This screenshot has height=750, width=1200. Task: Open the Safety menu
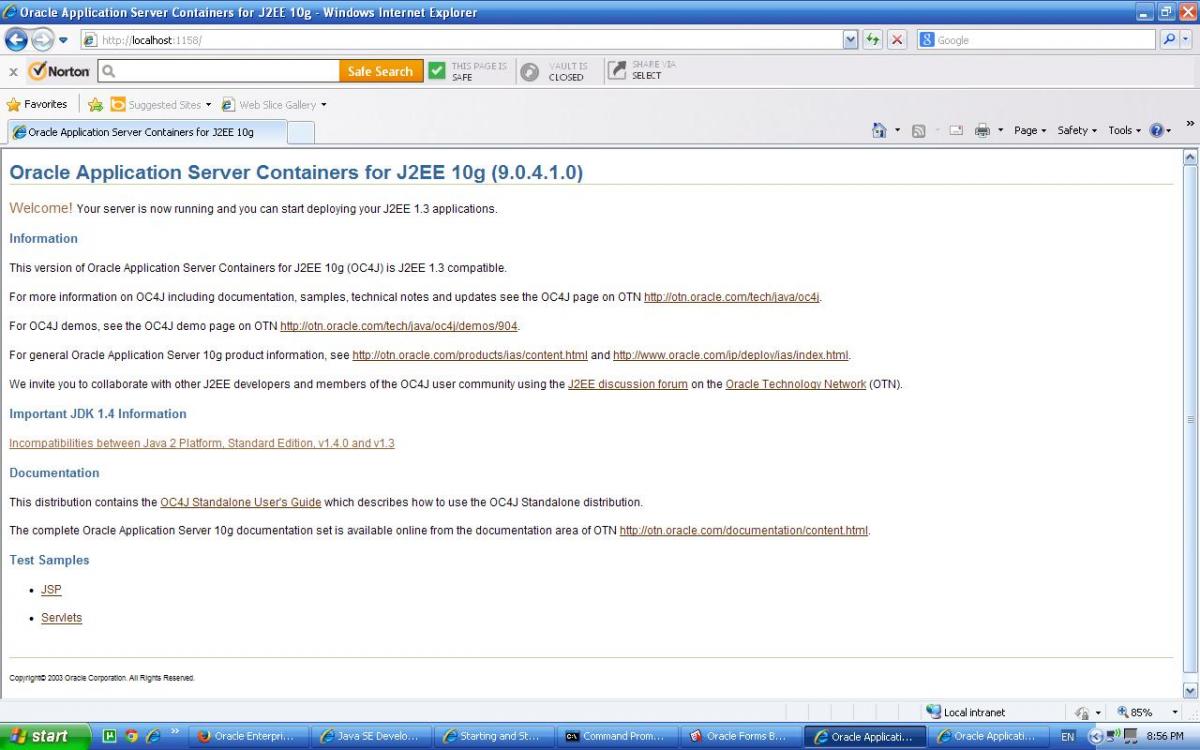(x=1076, y=131)
